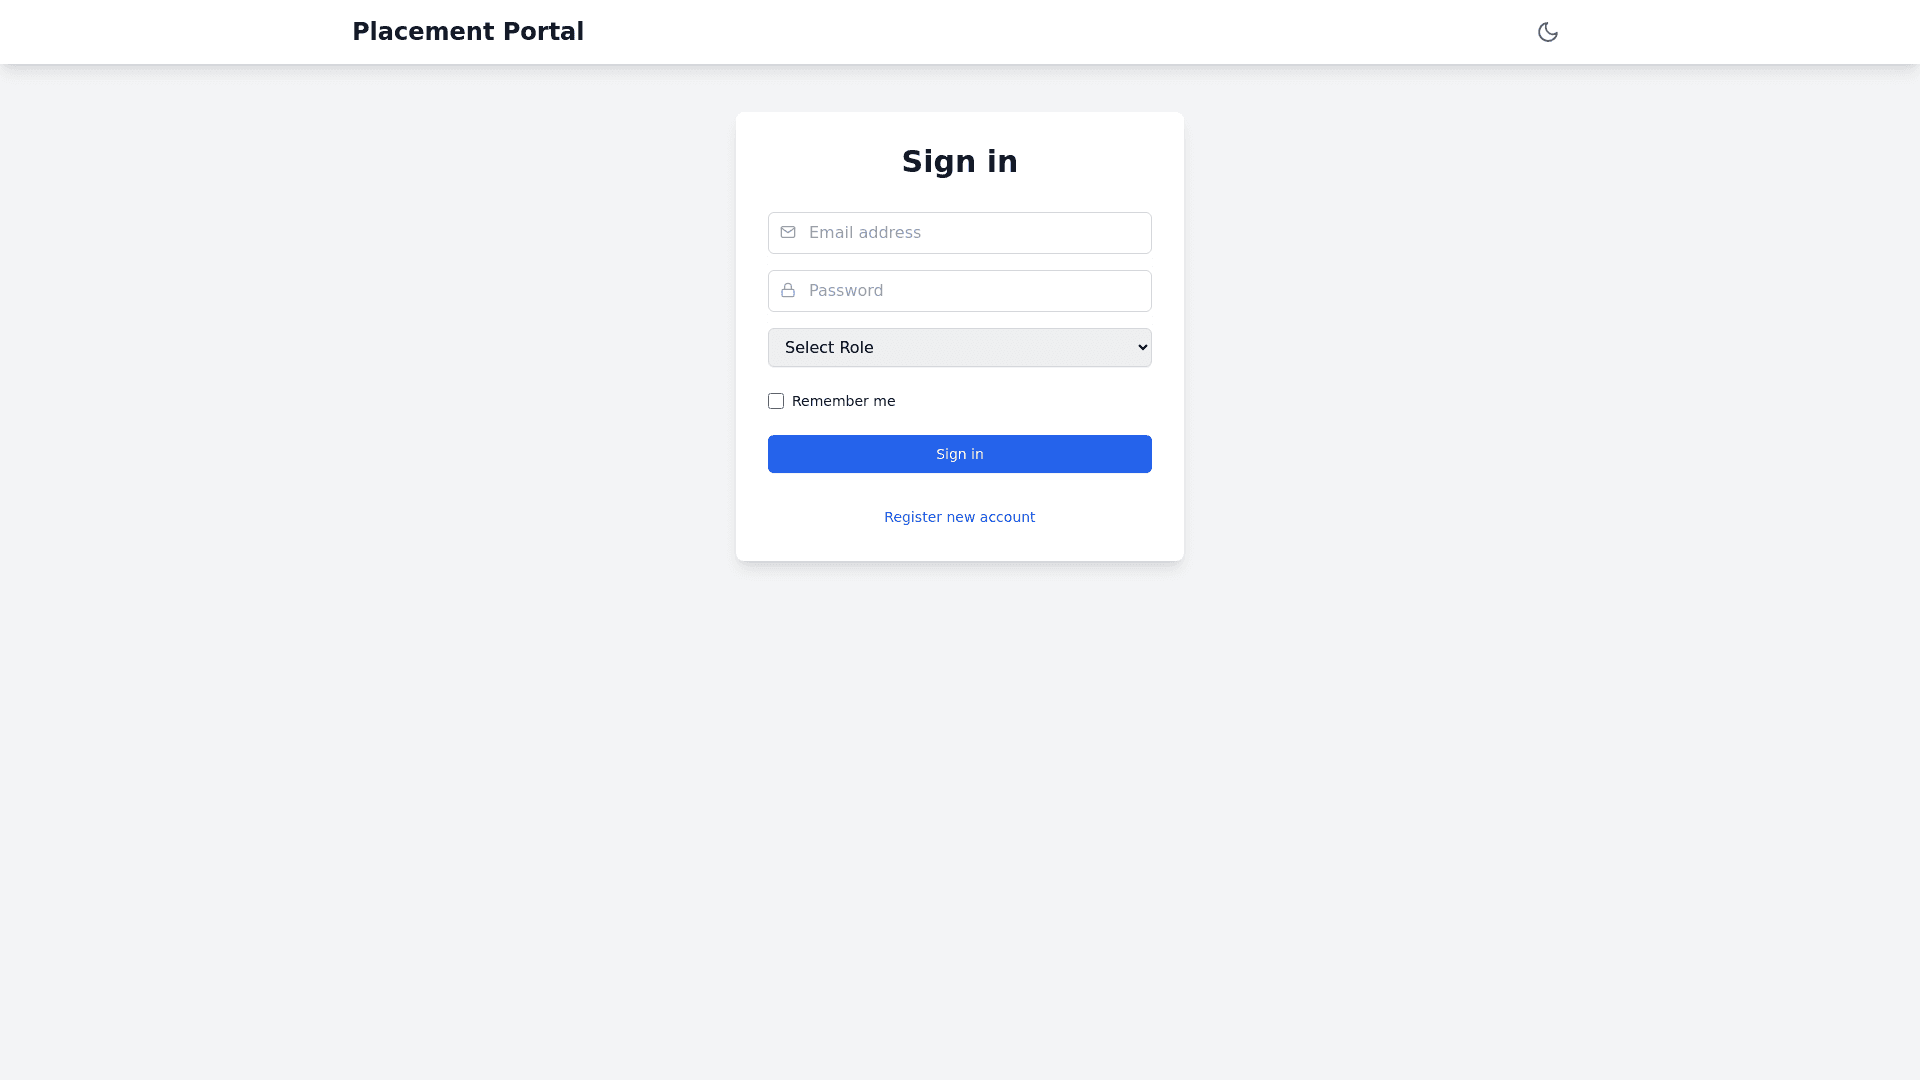Focus the Email address input field

975,233
